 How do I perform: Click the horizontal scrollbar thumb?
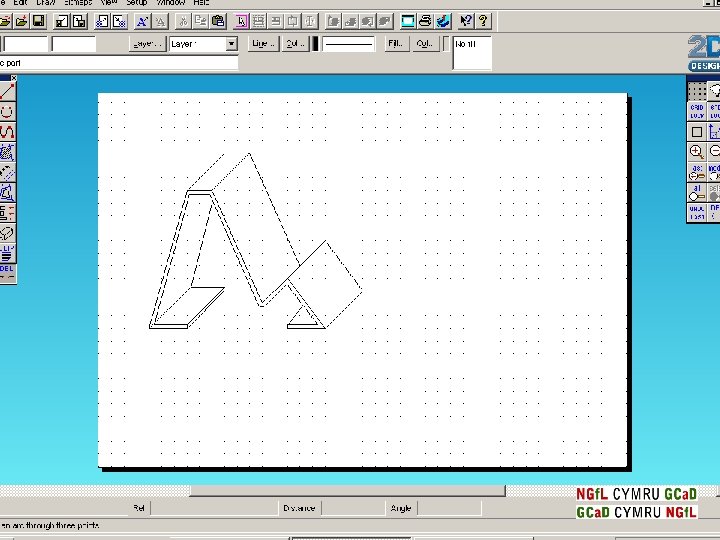click(x=348, y=491)
